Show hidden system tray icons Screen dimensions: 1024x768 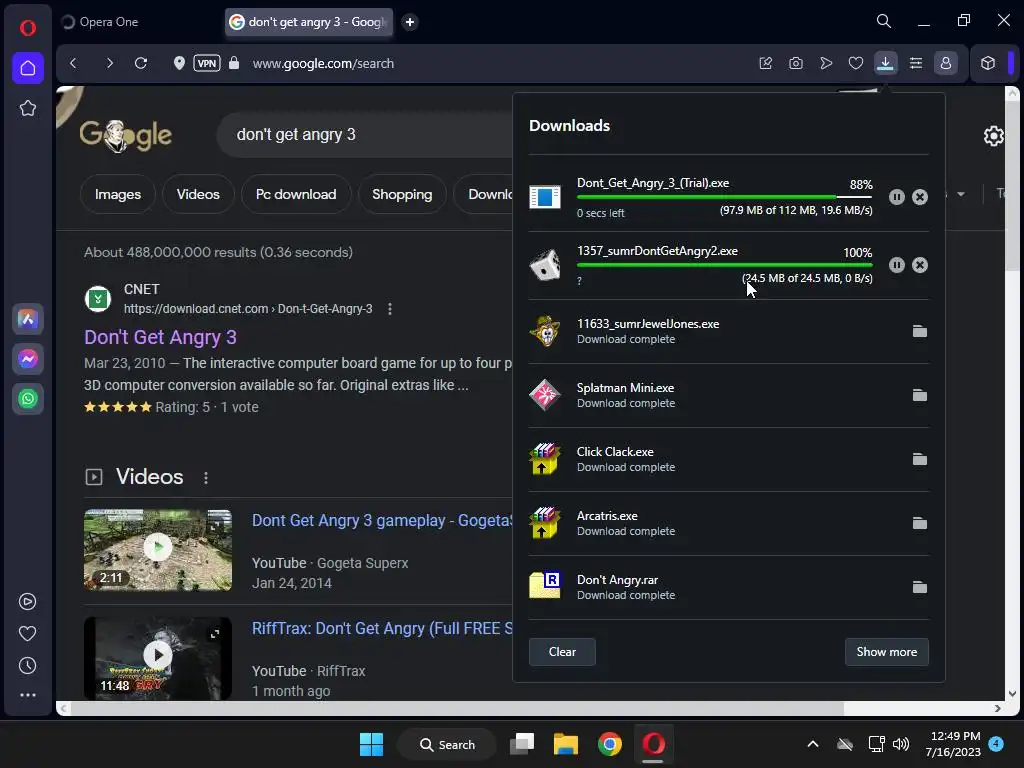click(813, 744)
